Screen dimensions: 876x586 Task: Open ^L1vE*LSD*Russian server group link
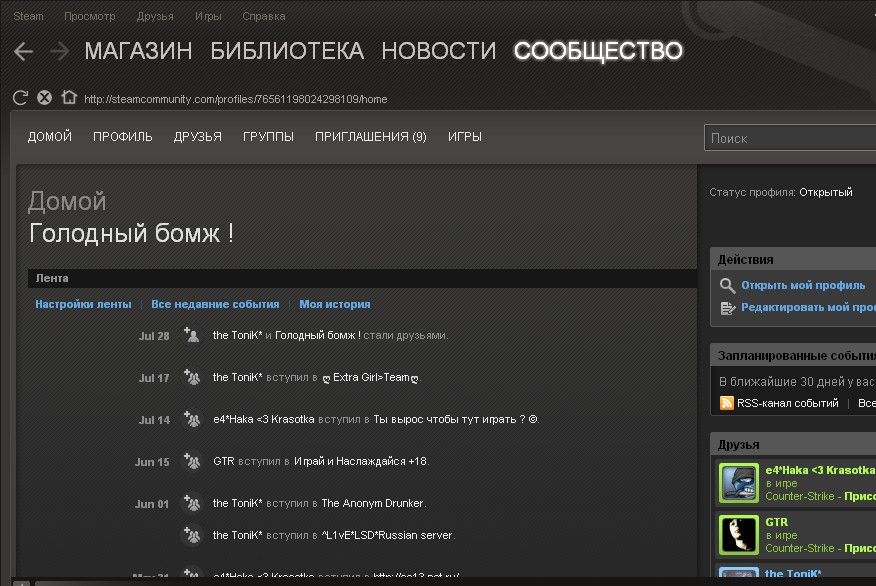[x=388, y=535]
